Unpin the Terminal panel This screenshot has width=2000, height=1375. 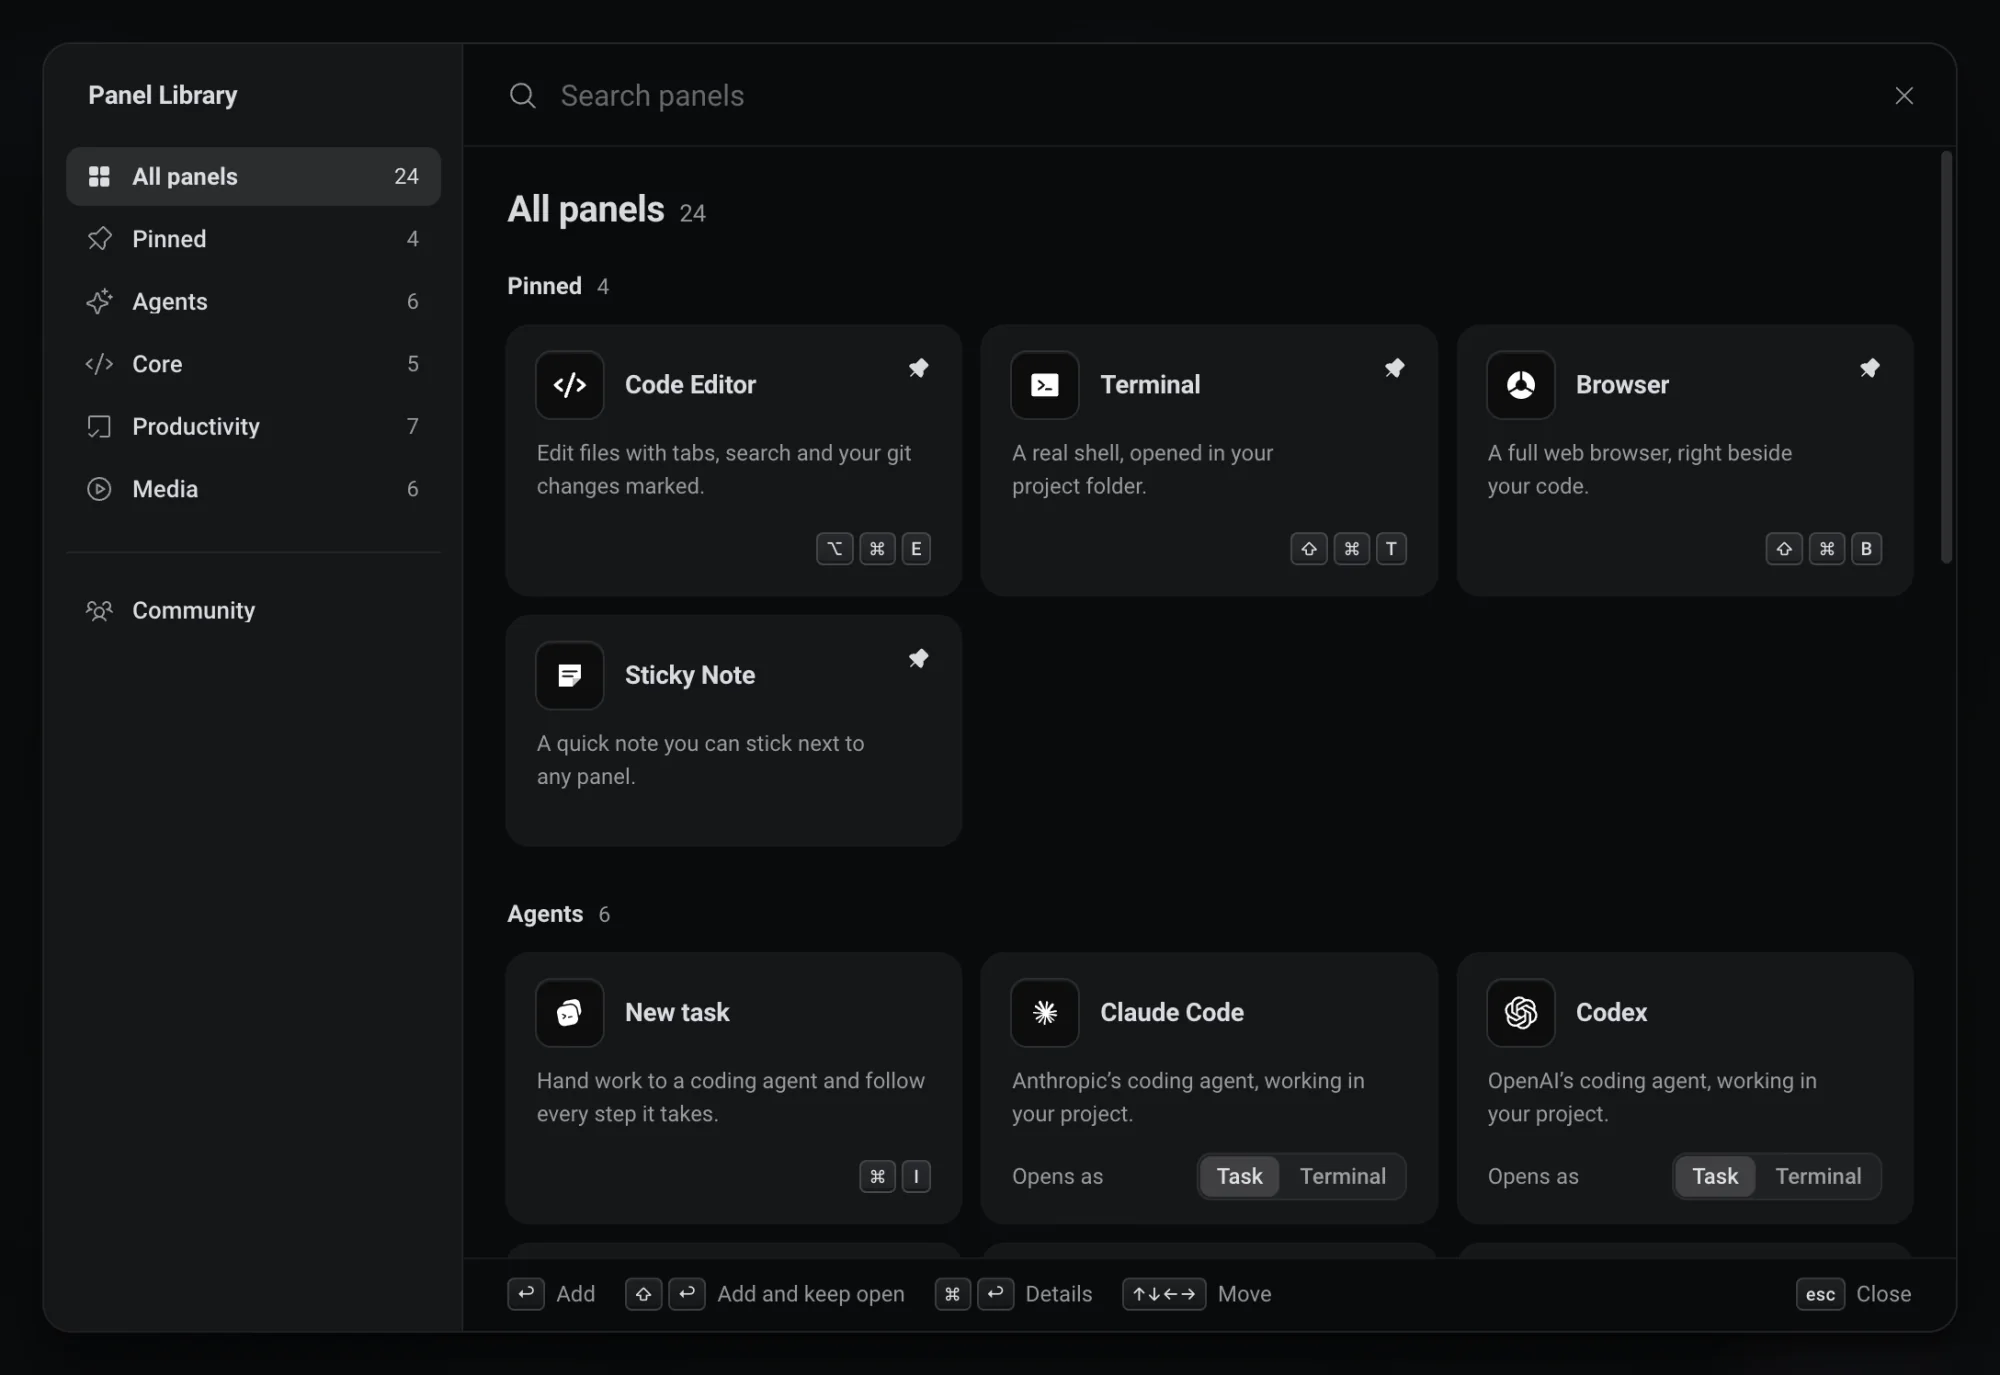(x=1394, y=368)
